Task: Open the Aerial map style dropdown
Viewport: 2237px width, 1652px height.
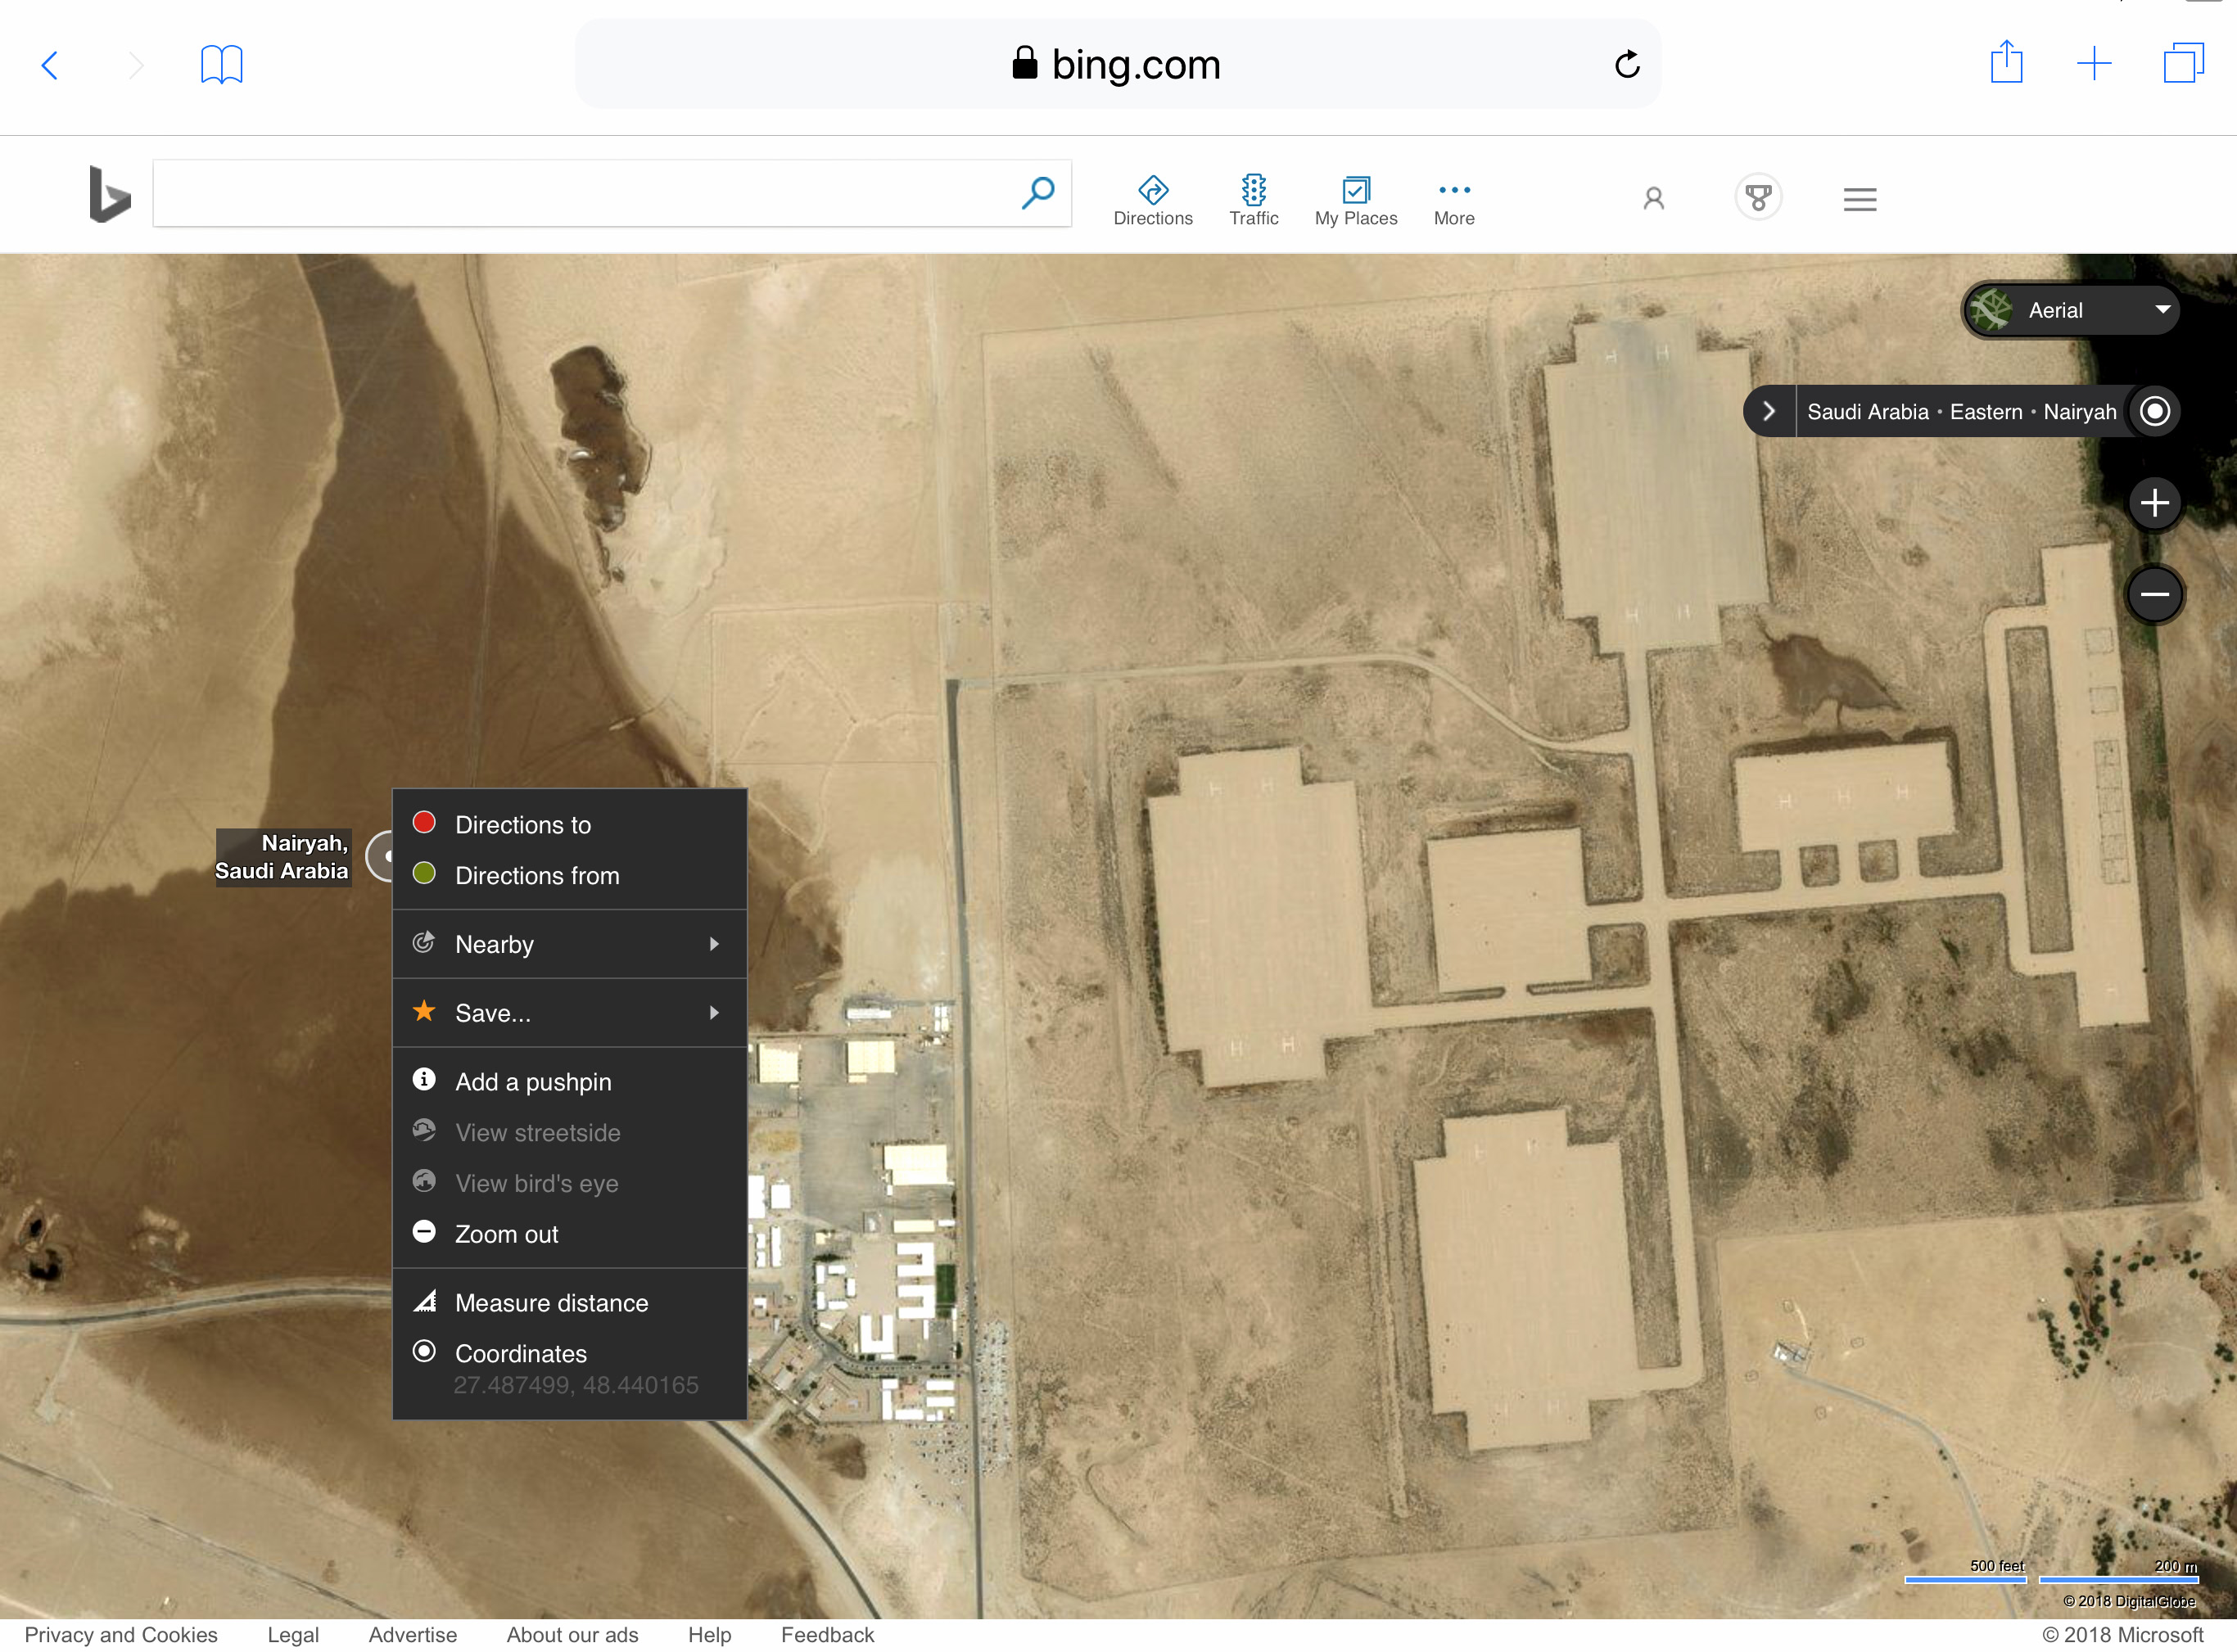Action: pos(2070,310)
